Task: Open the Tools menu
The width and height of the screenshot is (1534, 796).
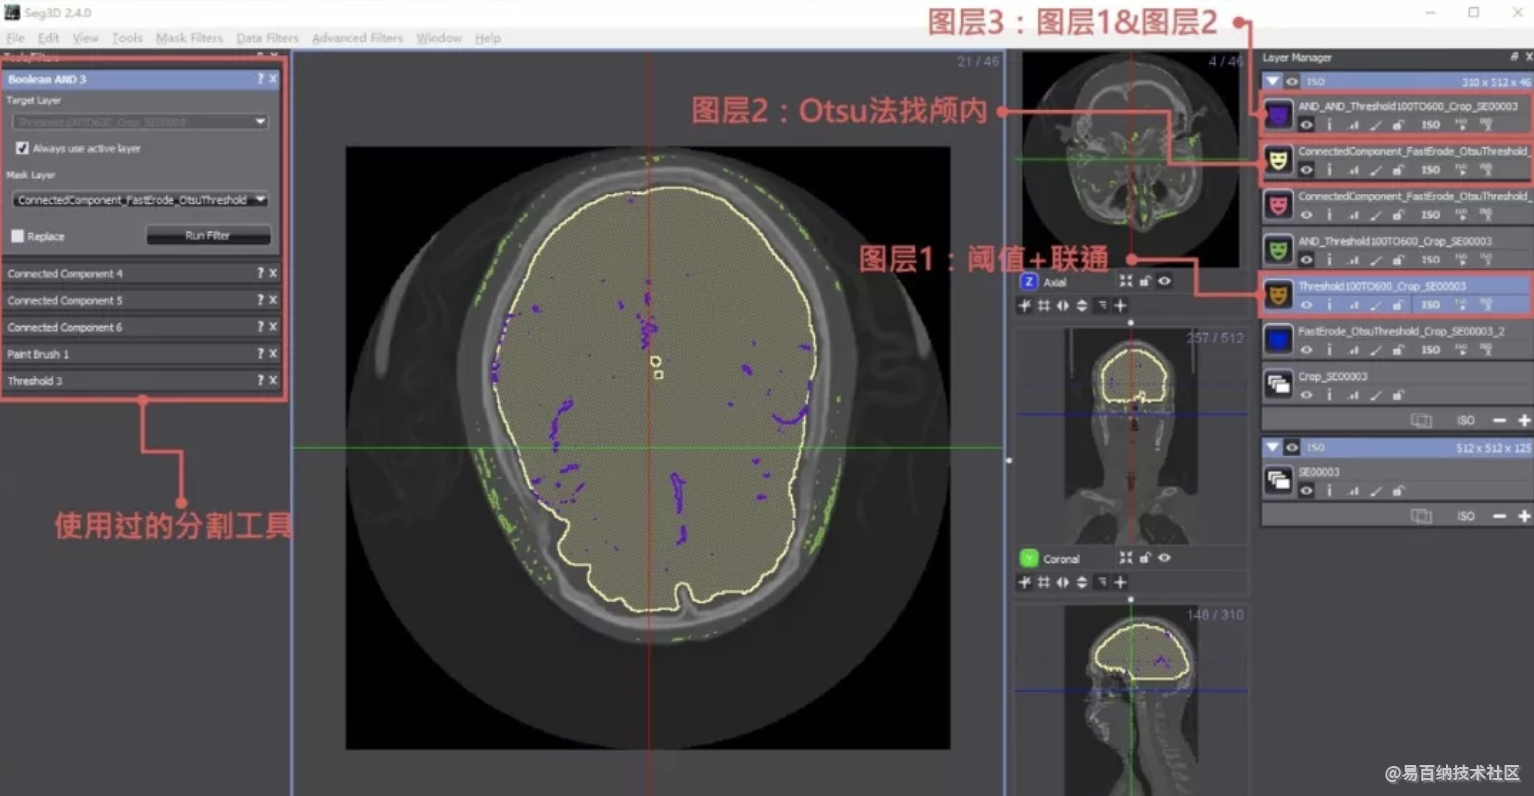Action: coord(127,38)
